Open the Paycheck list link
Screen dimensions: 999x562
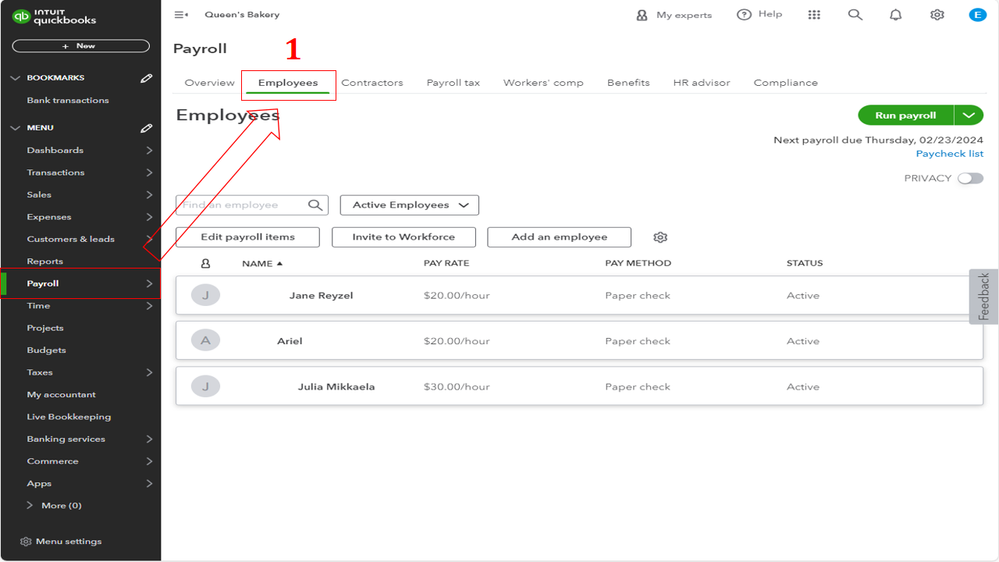pos(949,154)
